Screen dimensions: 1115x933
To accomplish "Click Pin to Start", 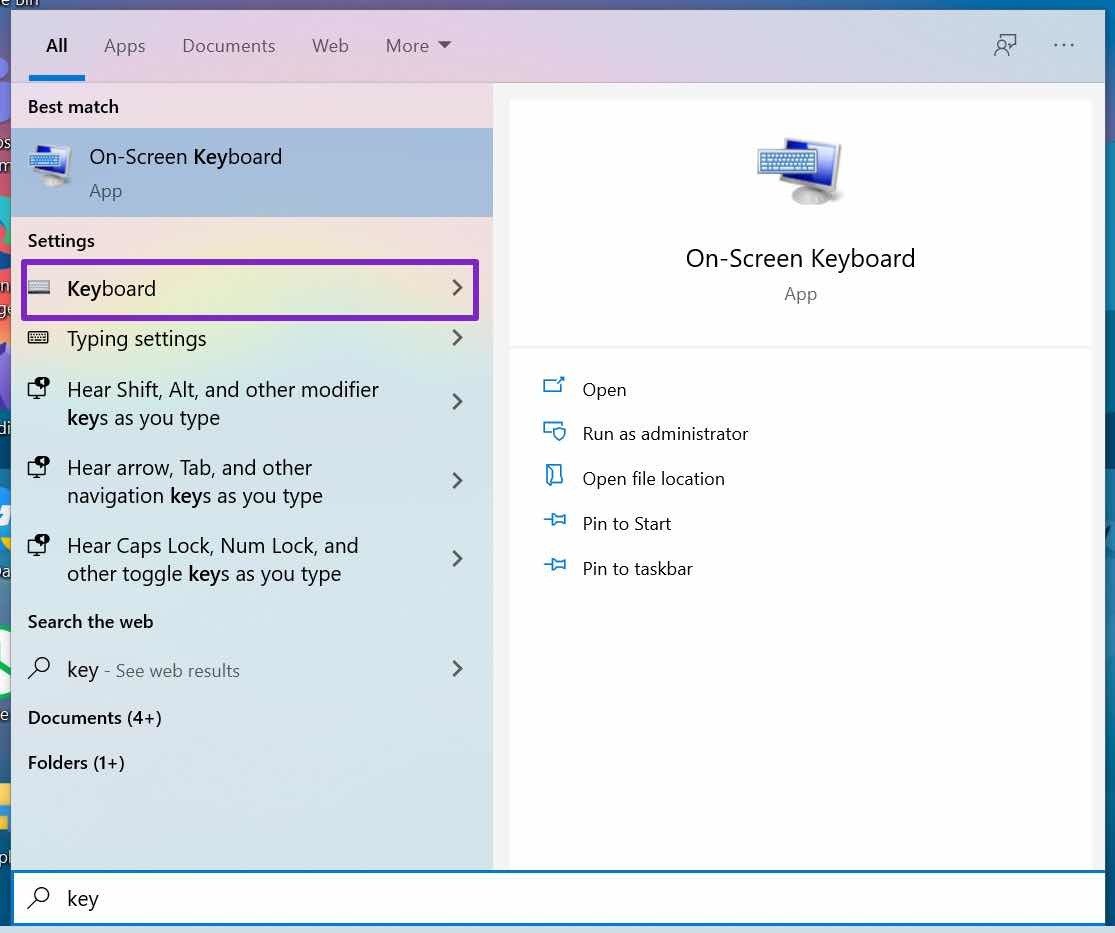I will pyautogui.click(x=626, y=524).
